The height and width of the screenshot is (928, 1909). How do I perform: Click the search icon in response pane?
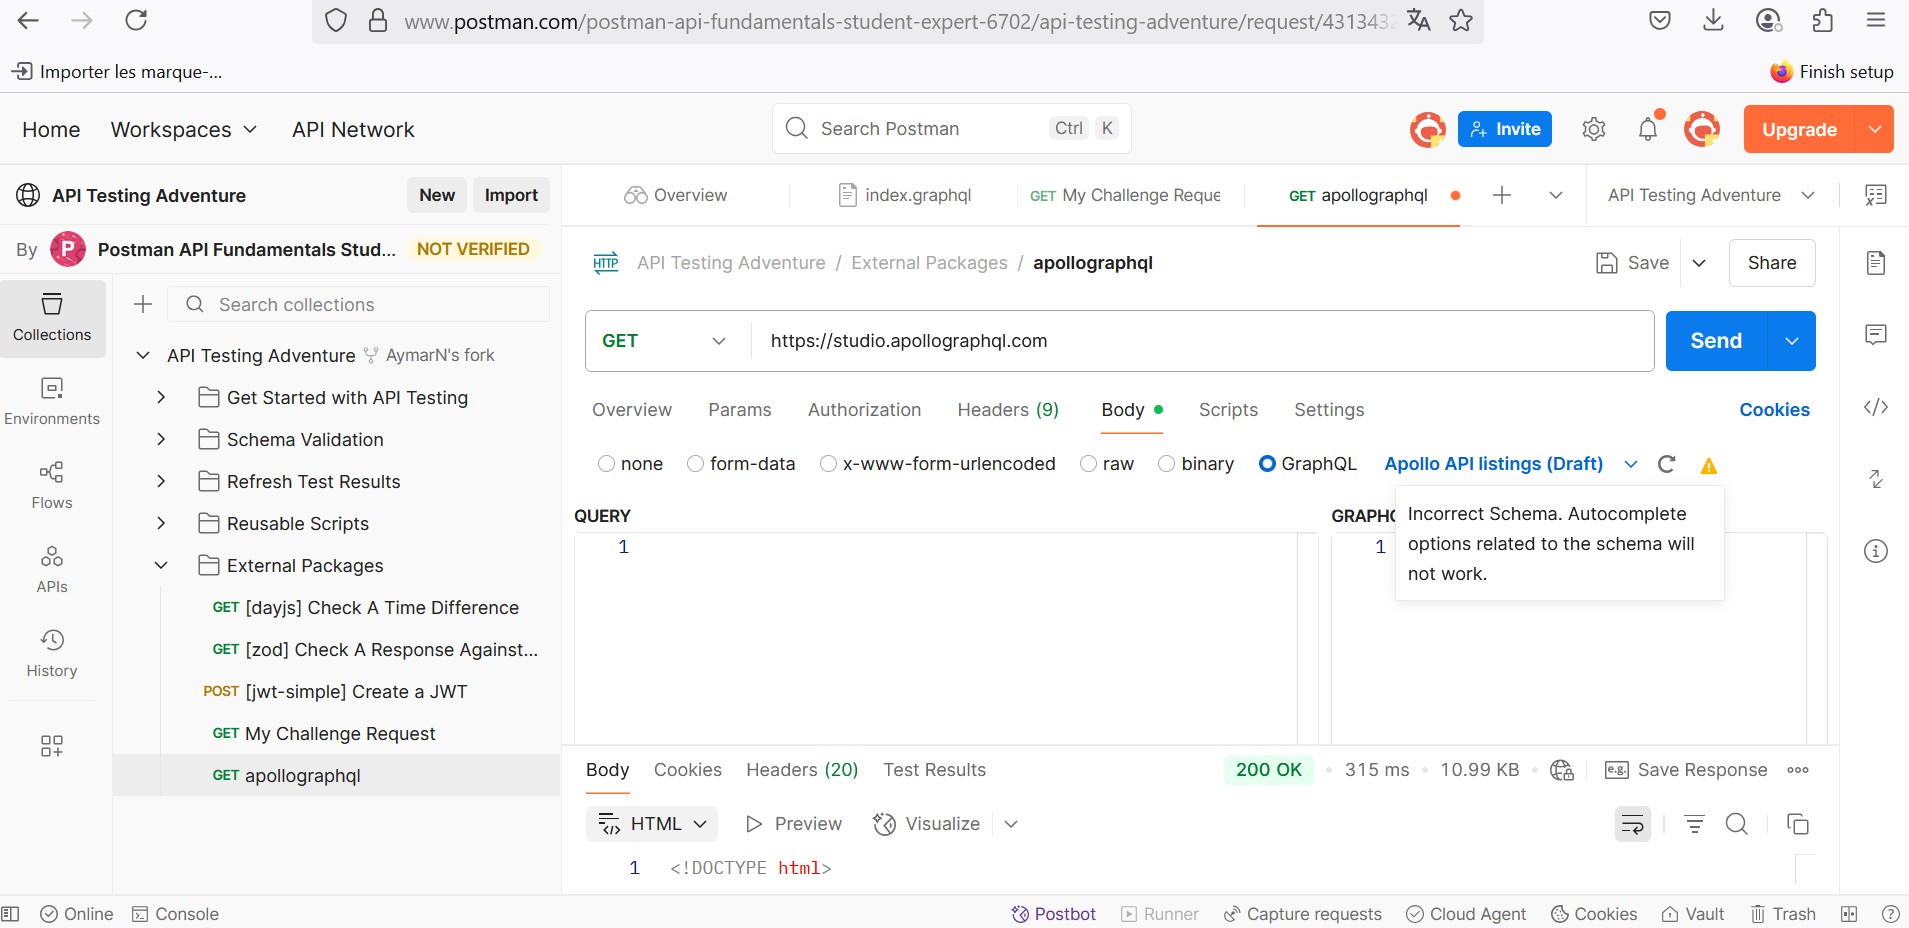click(1737, 824)
